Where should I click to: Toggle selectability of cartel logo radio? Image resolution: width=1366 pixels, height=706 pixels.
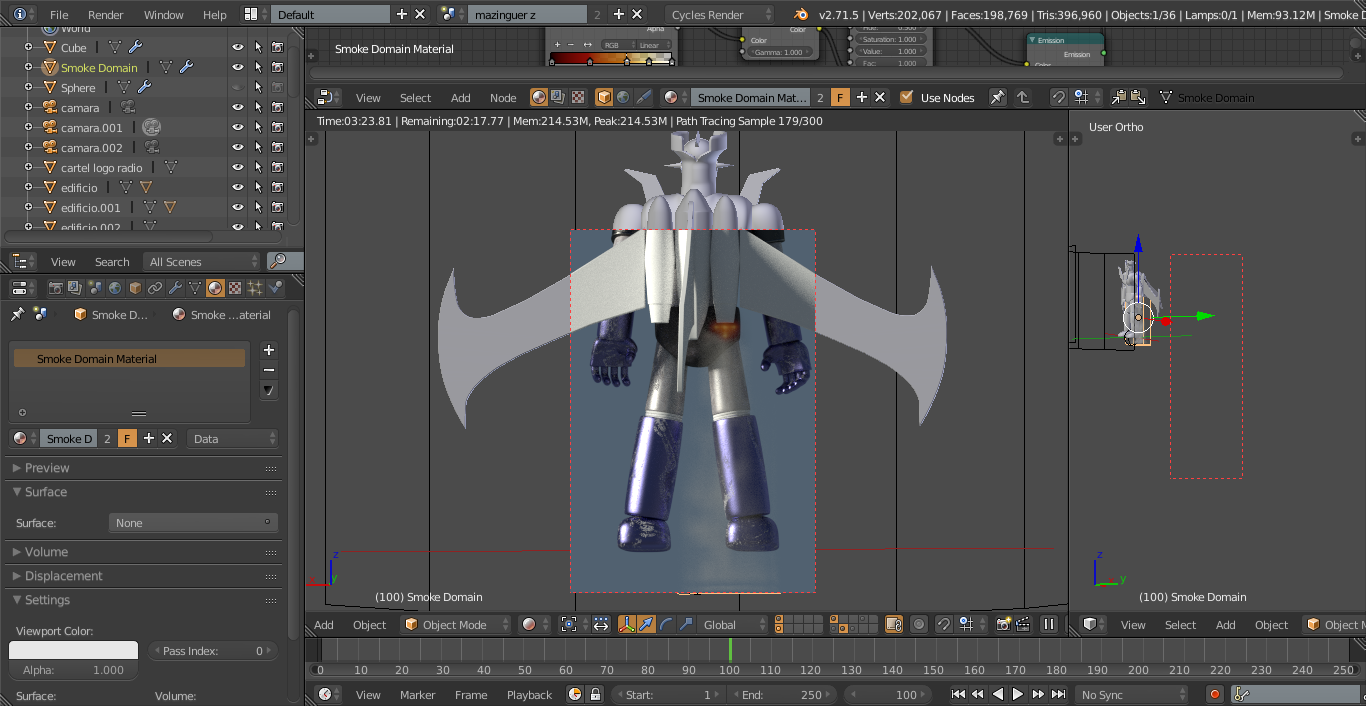(x=258, y=168)
